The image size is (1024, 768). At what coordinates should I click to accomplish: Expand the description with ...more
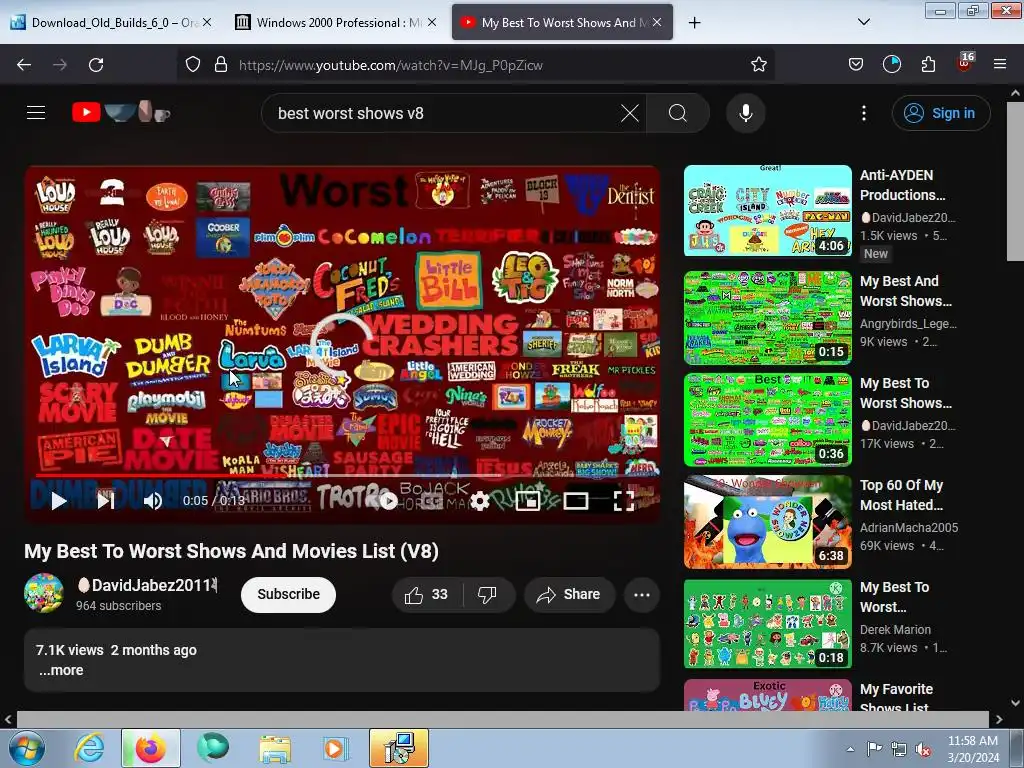click(x=61, y=670)
